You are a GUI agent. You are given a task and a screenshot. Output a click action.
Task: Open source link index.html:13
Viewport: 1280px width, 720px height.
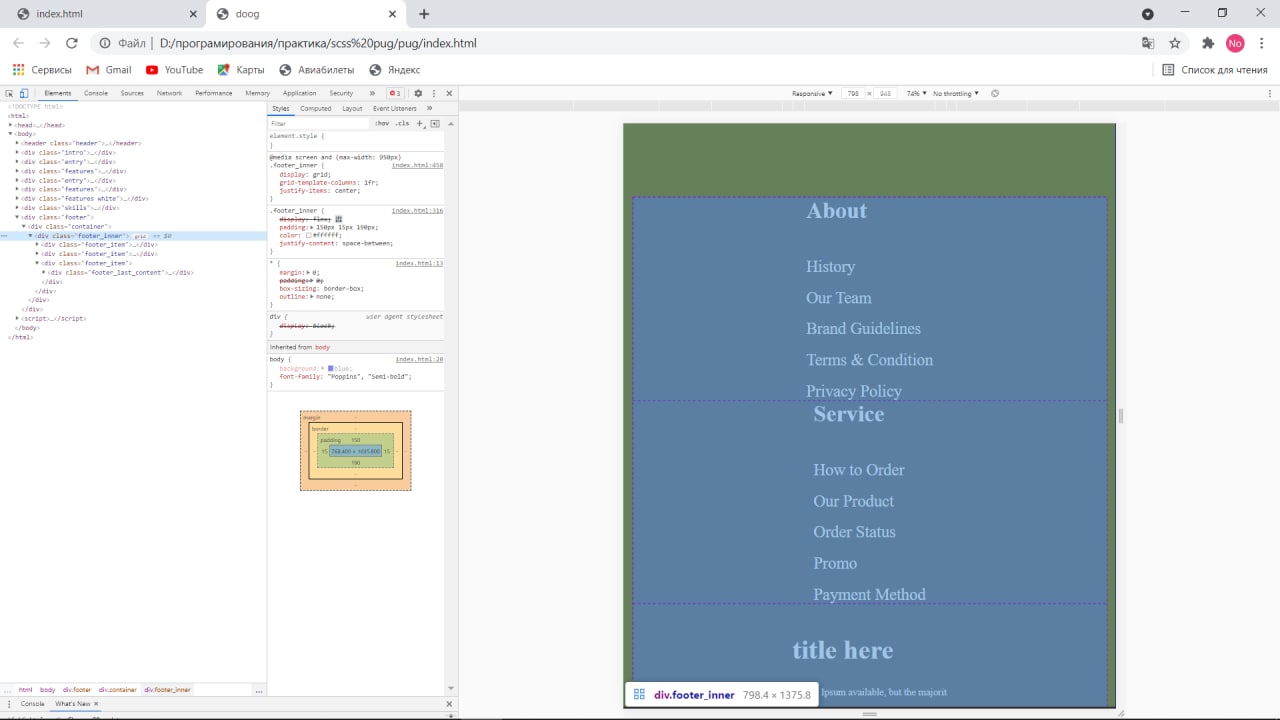point(419,263)
